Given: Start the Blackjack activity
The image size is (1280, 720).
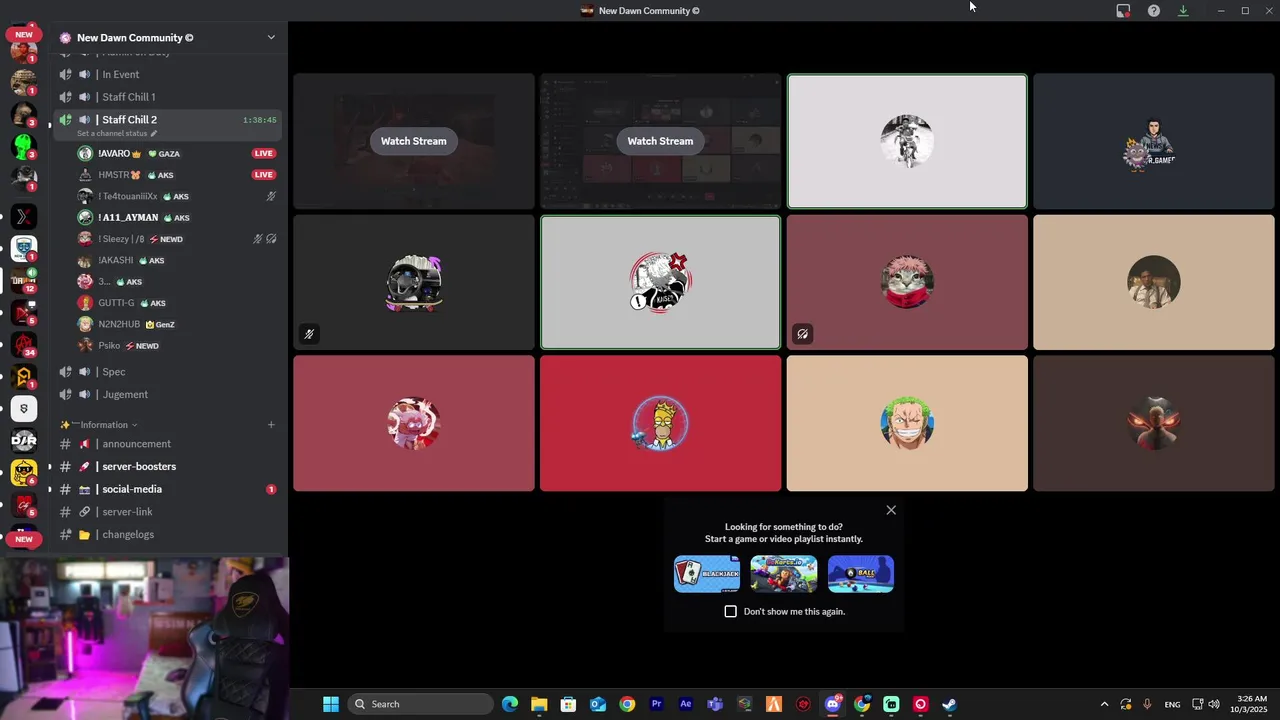Looking at the screenshot, I should tap(707, 574).
